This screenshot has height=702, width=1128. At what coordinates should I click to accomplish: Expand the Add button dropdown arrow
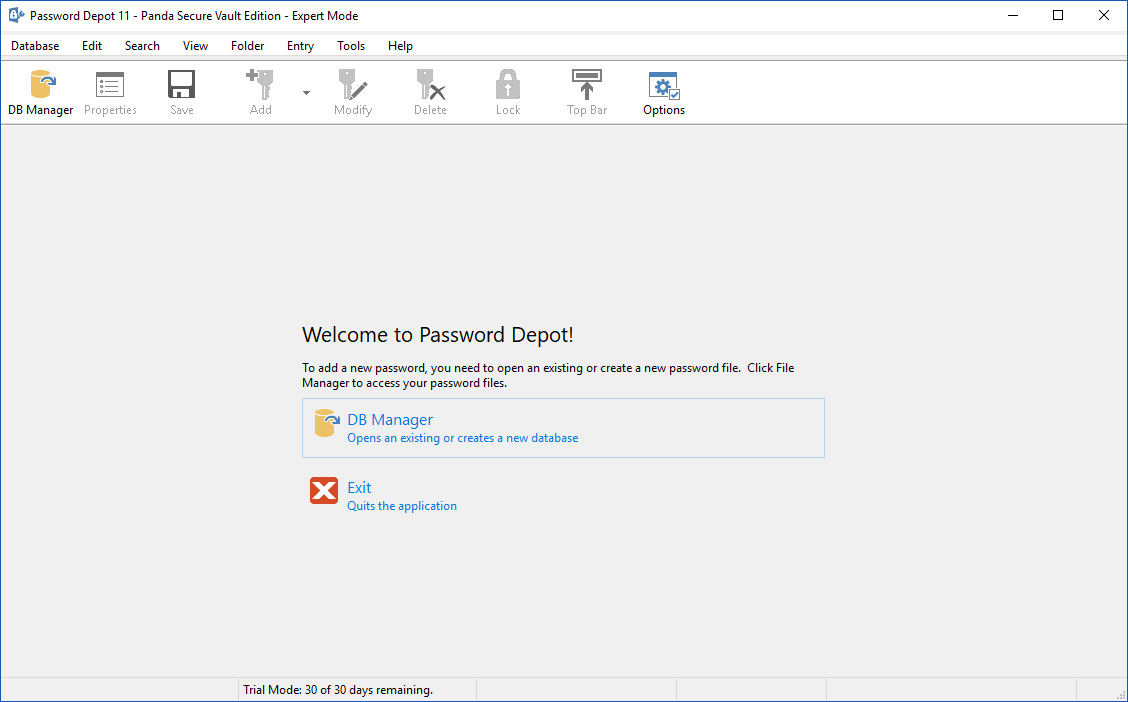pos(306,93)
